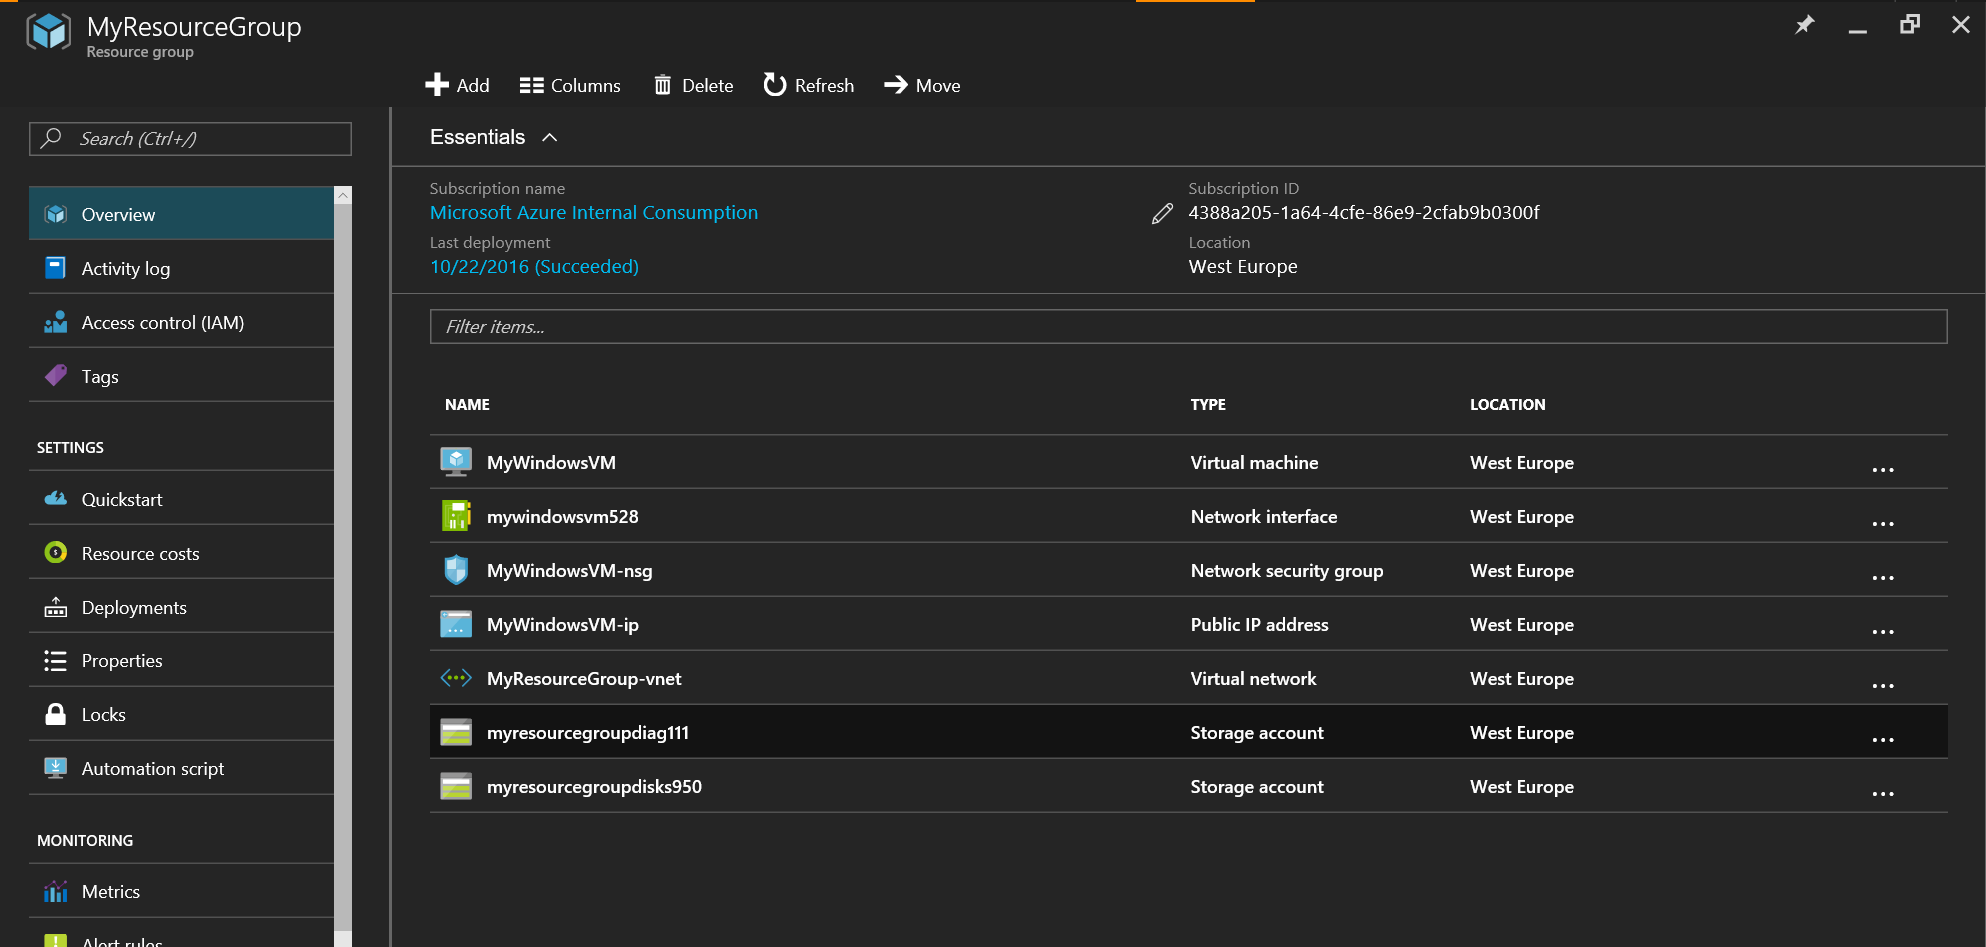Click the Filter items field
The width and height of the screenshot is (1986, 947).
coord(1188,327)
